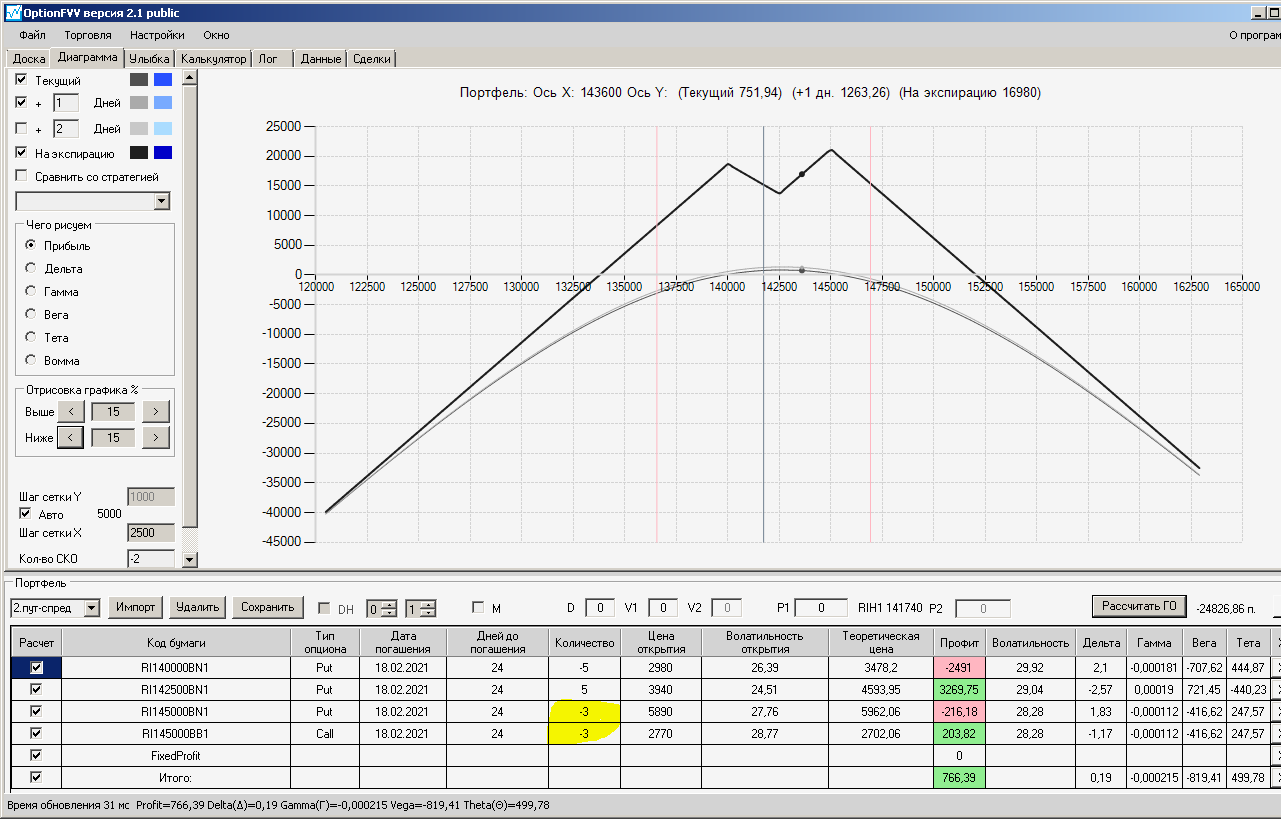
Task: Uncheck the Расчет box for RI142500BN1
Action: (37, 689)
